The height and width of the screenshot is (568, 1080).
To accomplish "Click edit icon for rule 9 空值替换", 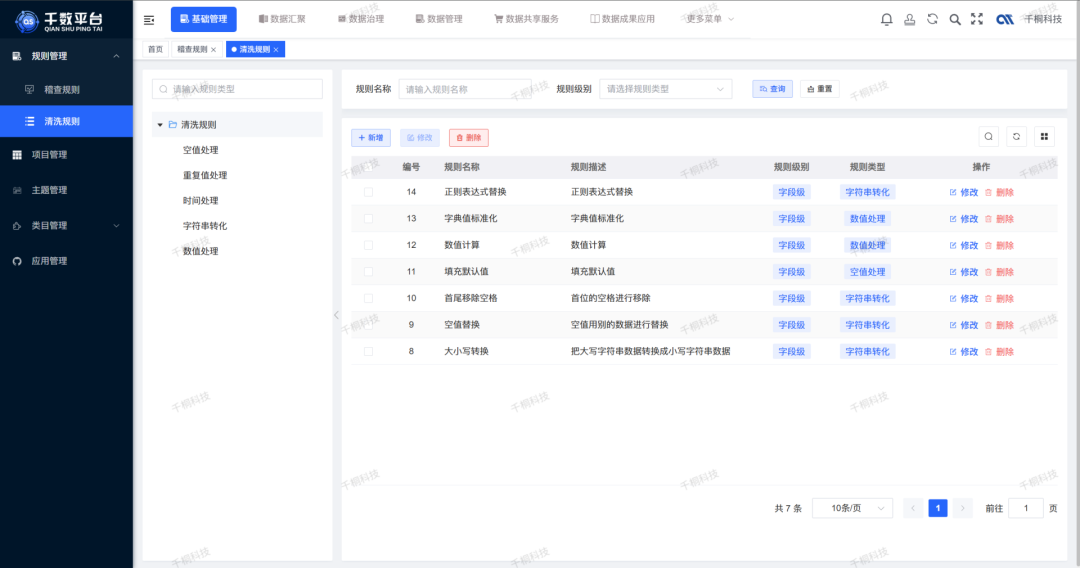I will click(953, 325).
